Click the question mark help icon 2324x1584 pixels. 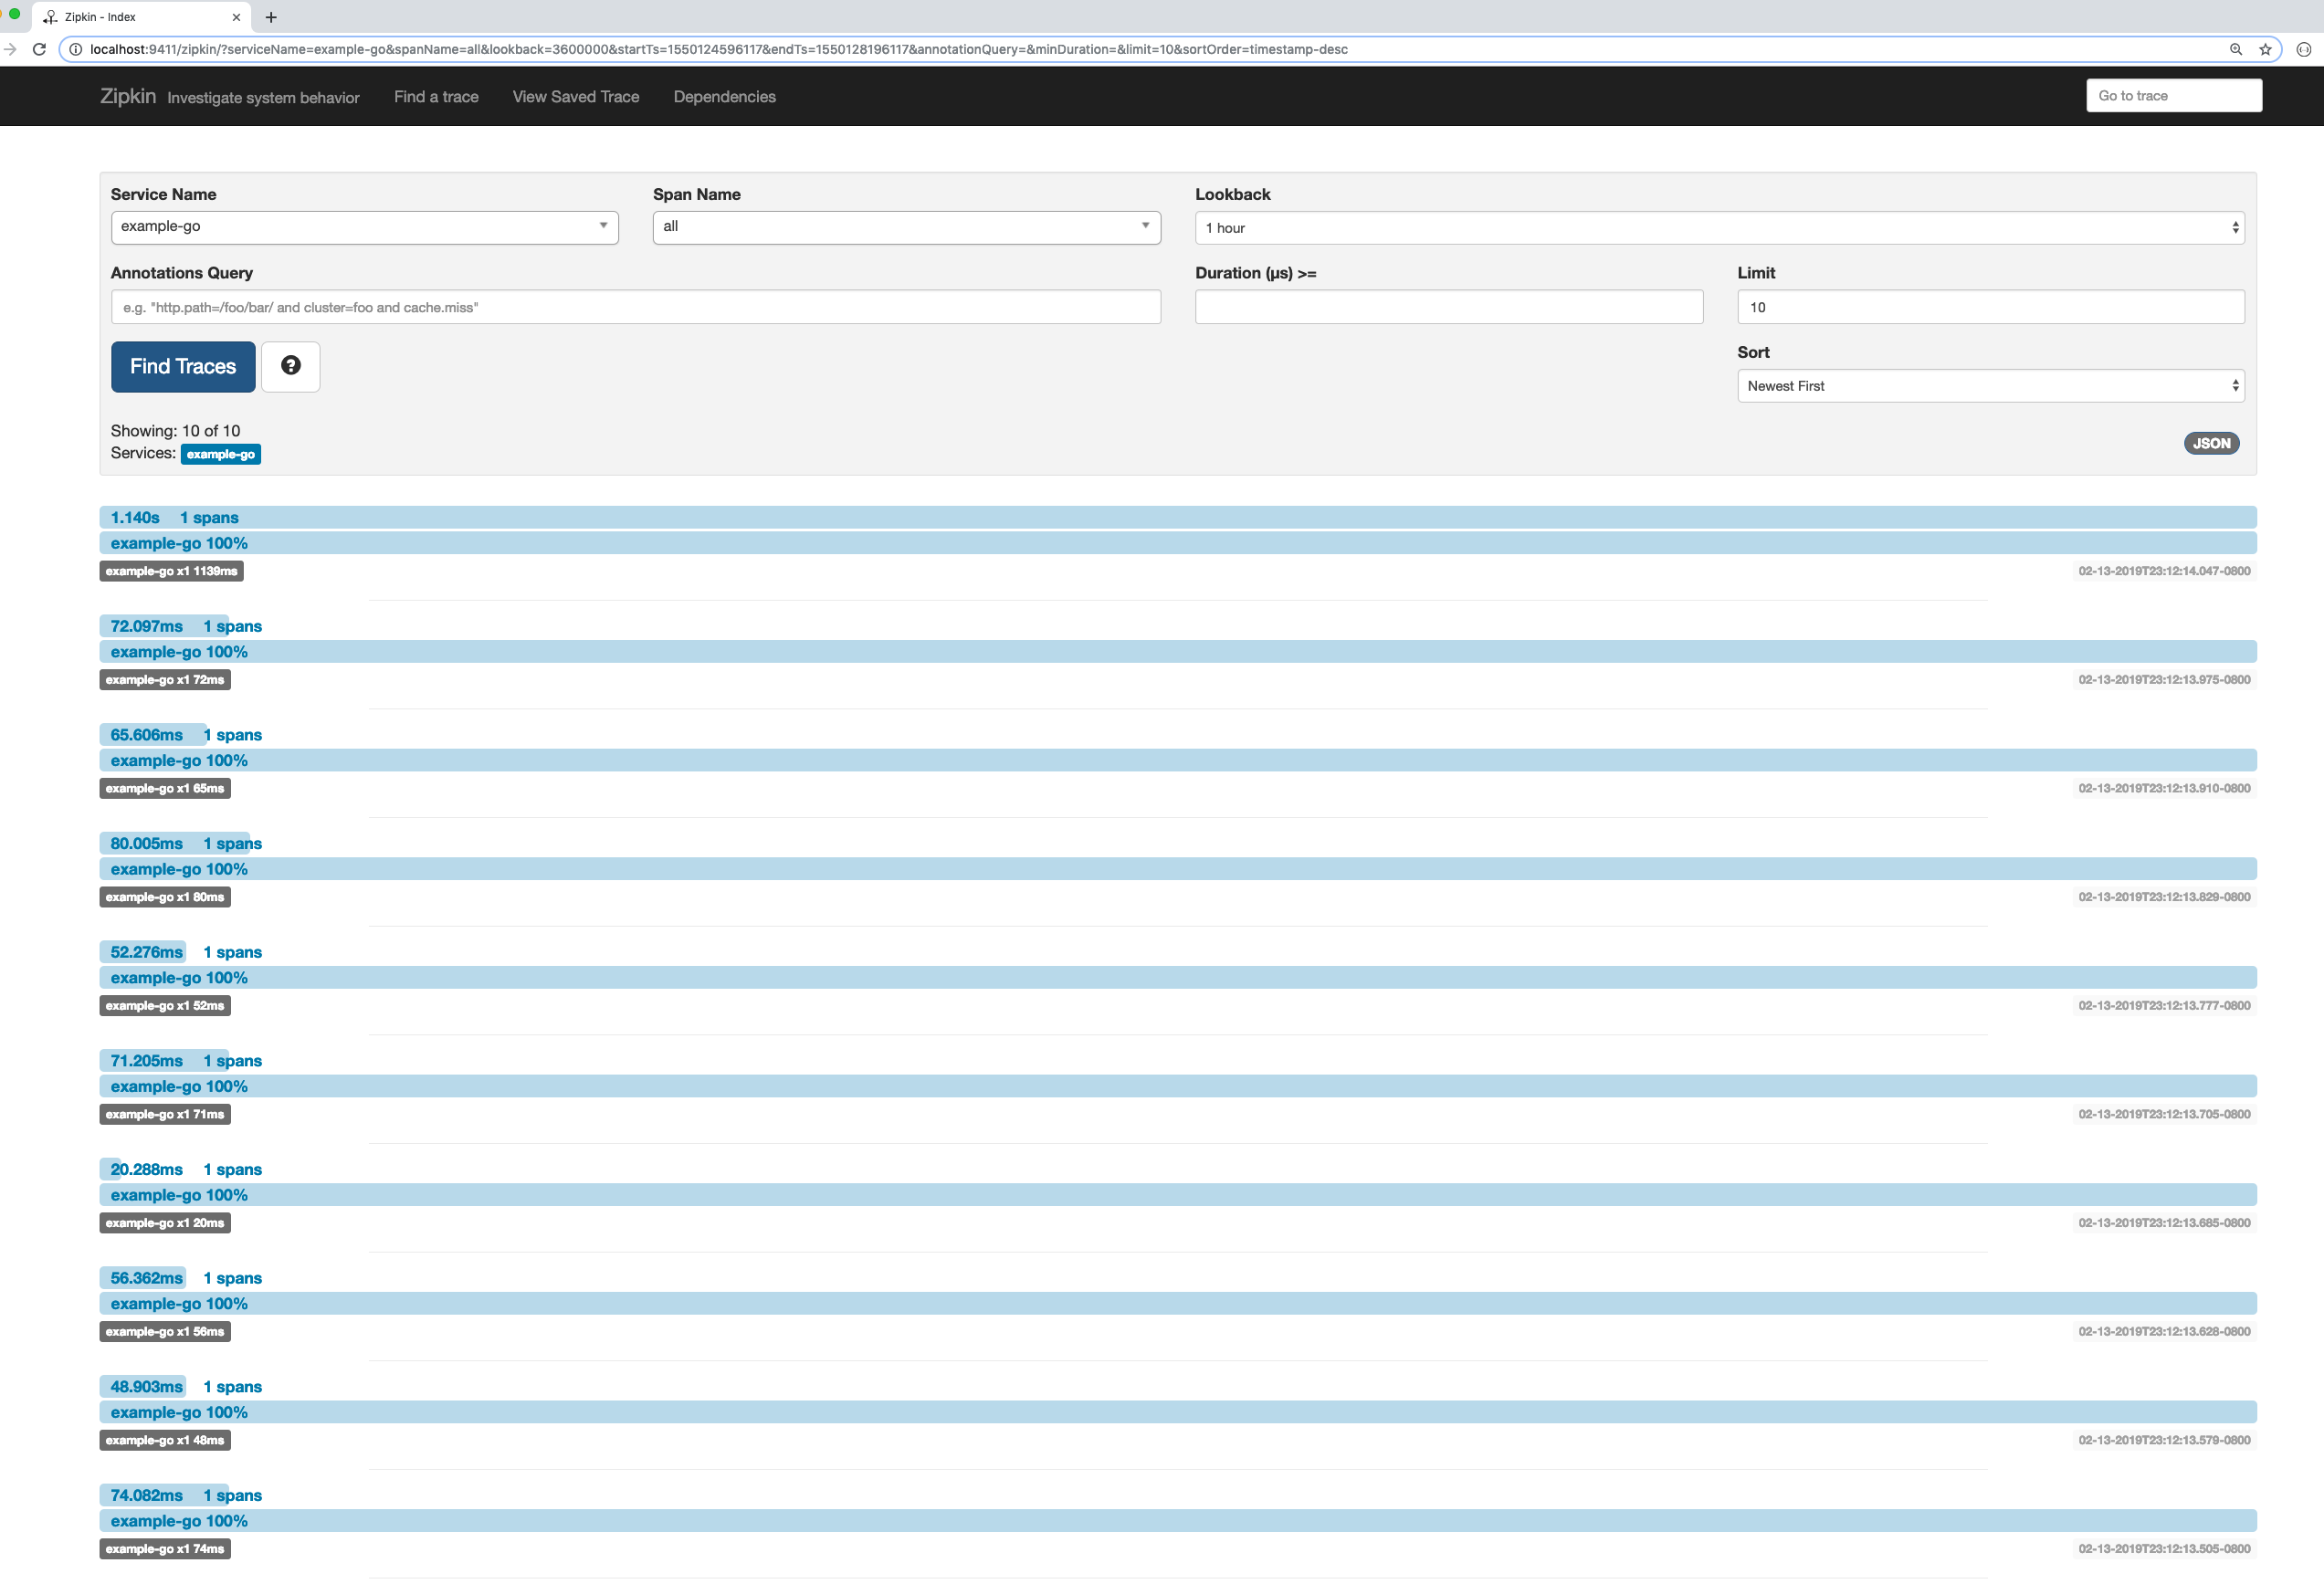pos(290,366)
